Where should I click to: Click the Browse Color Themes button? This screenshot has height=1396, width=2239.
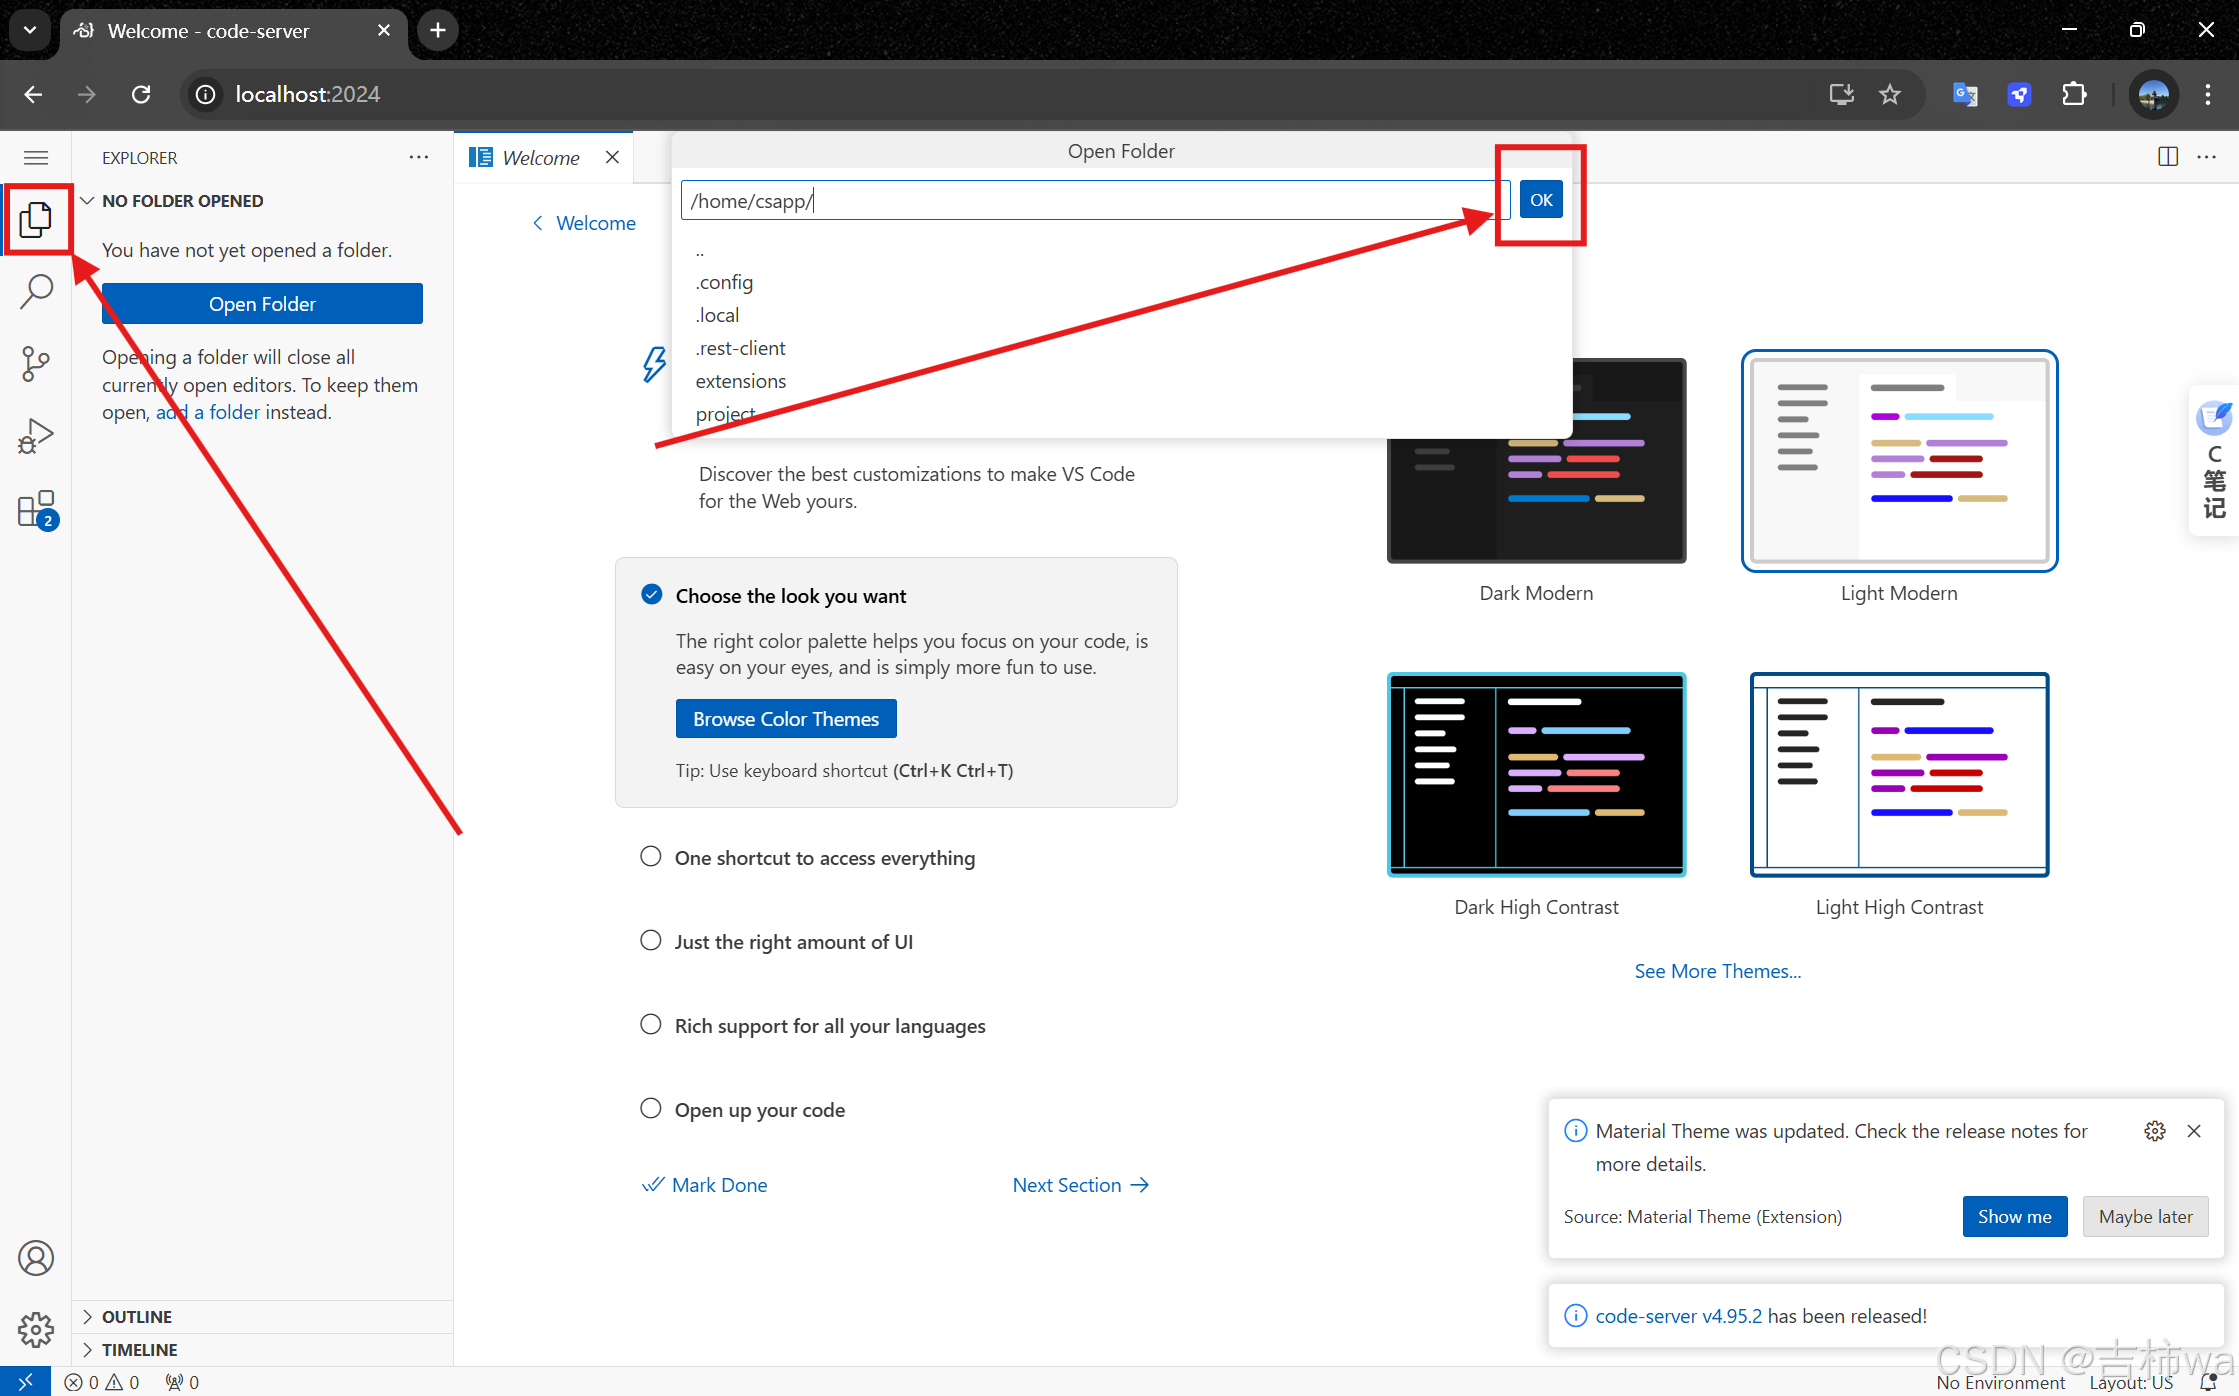tap(785, 718)
